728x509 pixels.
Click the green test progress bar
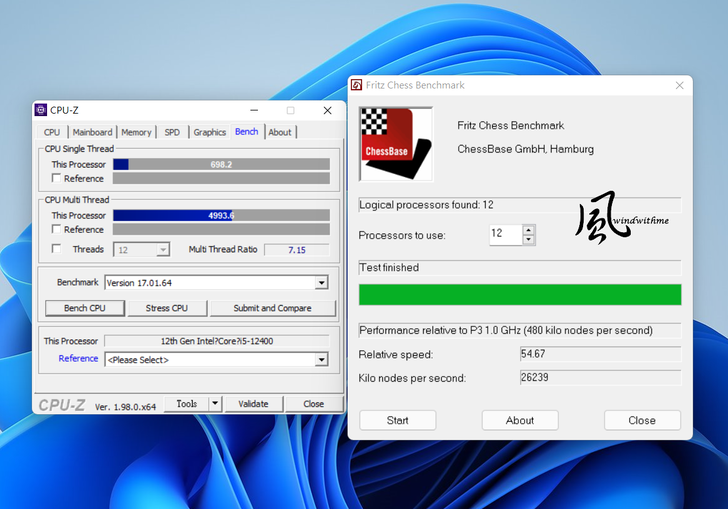point(519,294)
